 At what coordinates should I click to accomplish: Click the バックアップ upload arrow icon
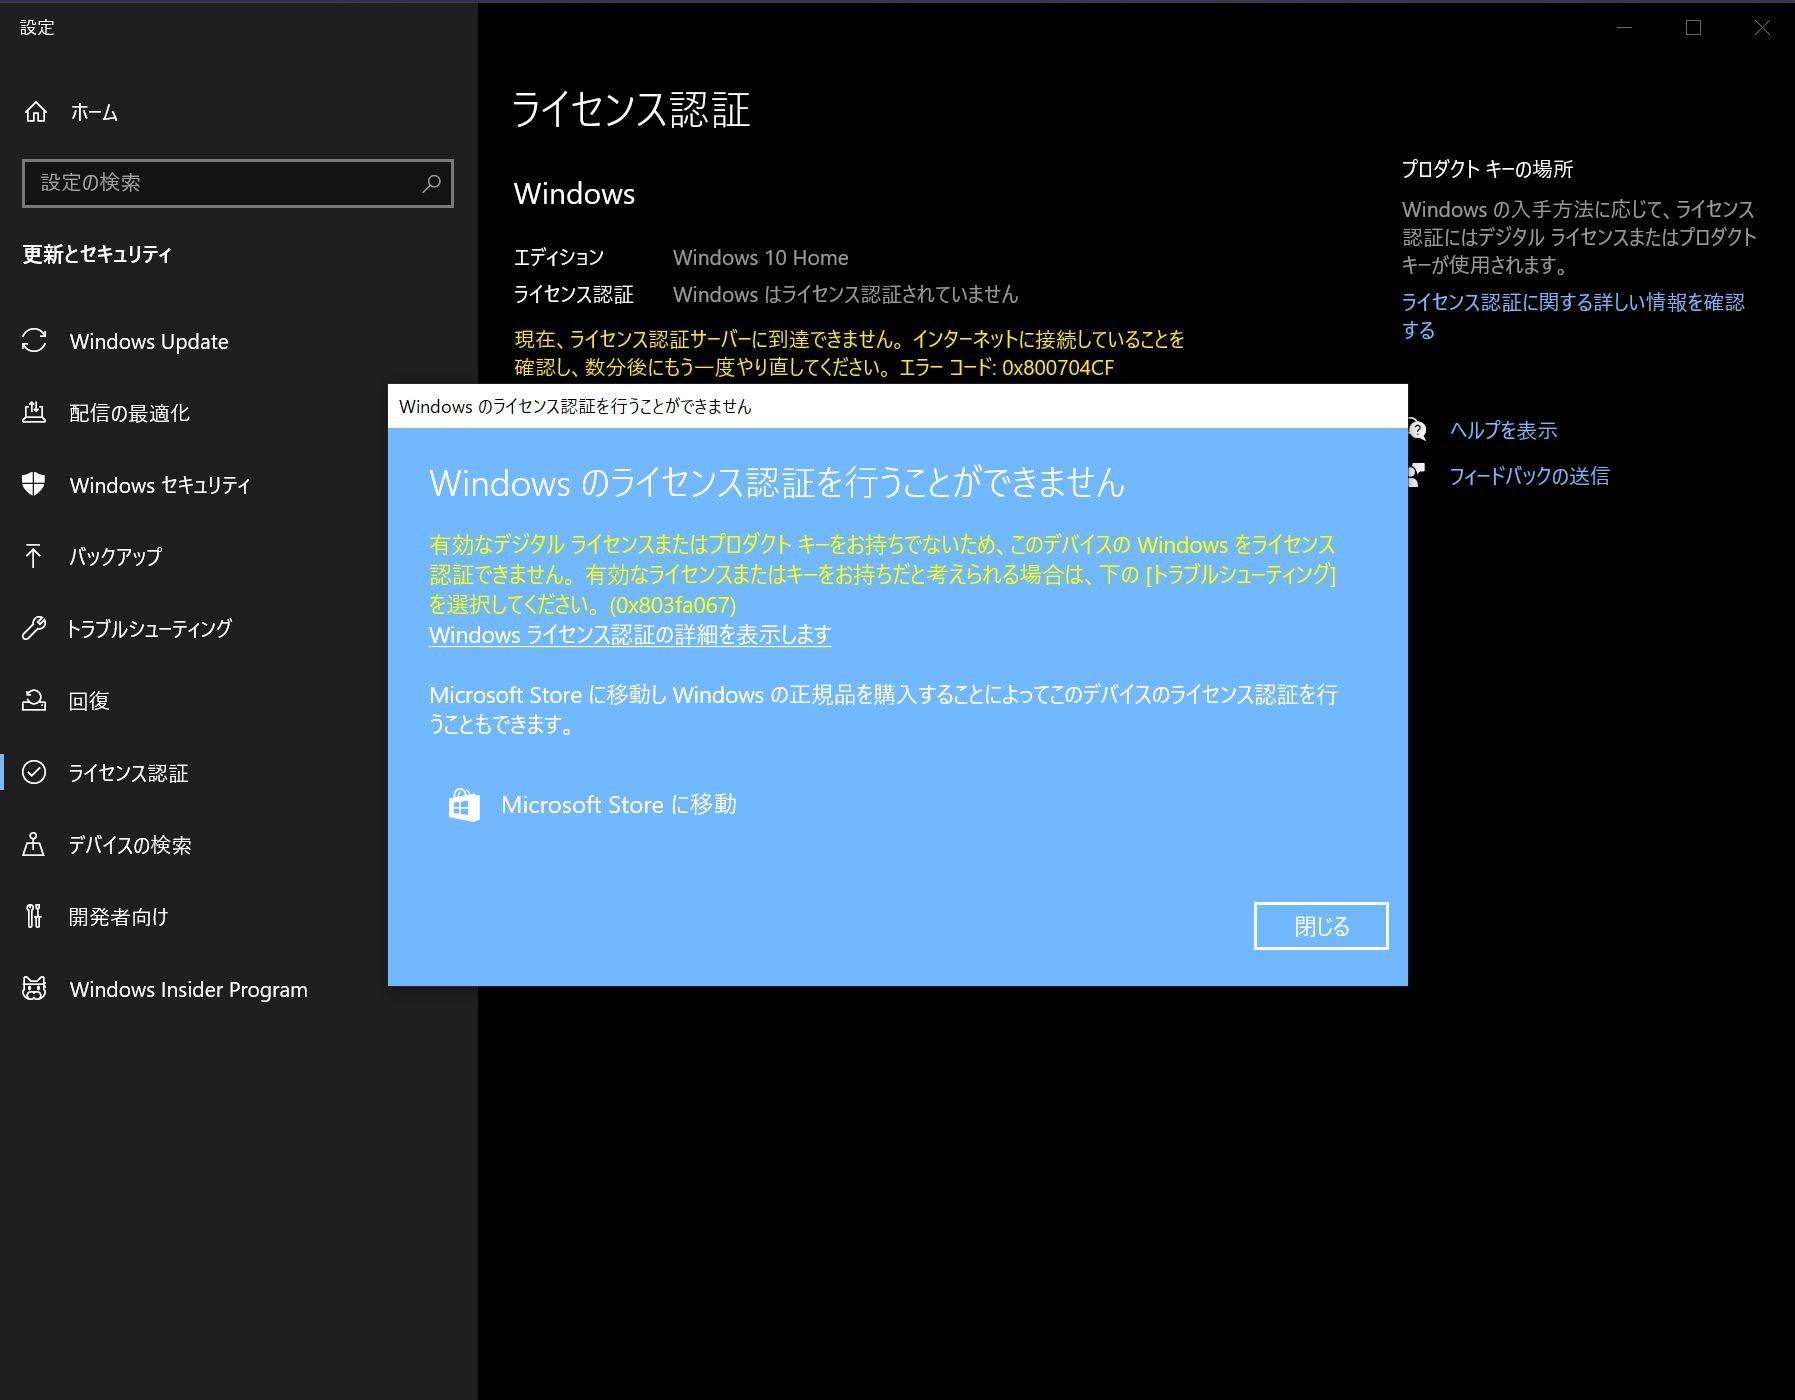[34, 556]
